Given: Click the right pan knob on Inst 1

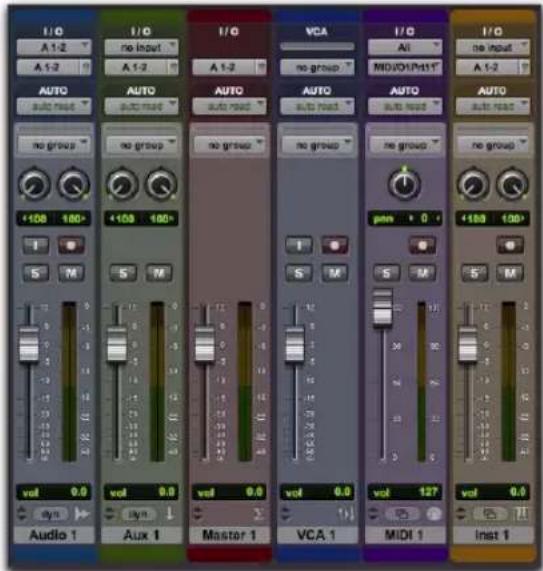Looking at the screenshot, I should pos(513,184).
